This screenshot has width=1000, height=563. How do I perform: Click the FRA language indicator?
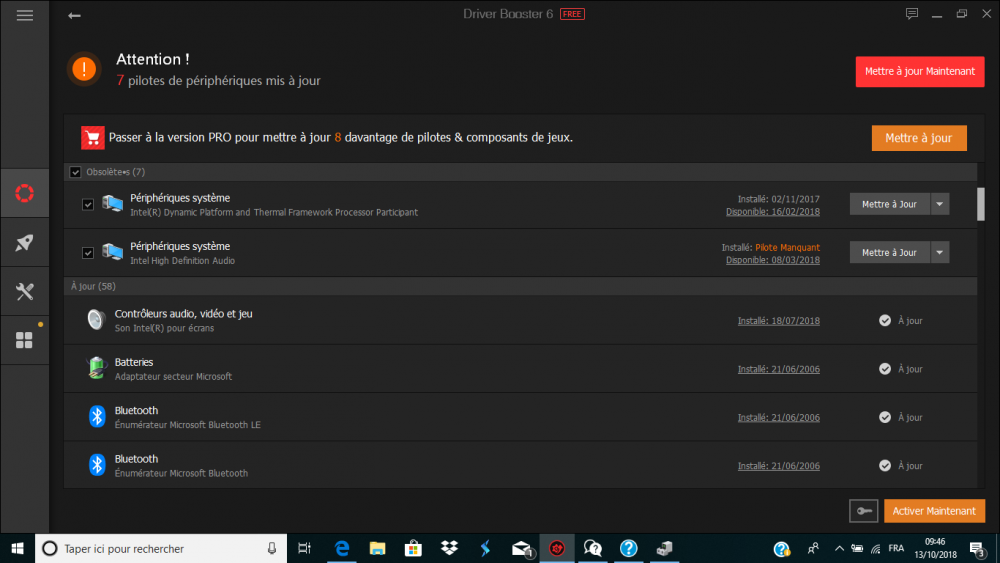tap(896, 548)
